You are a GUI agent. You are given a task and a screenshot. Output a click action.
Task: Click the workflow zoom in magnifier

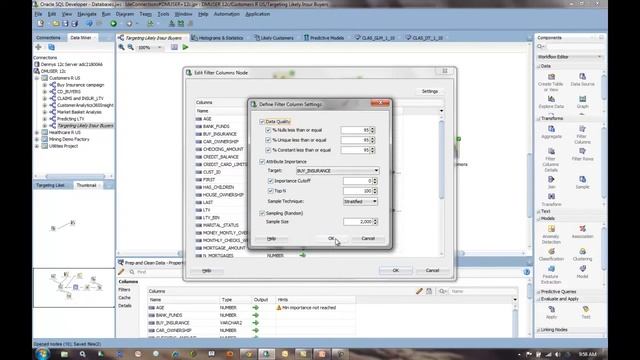[x=122, y=47]
